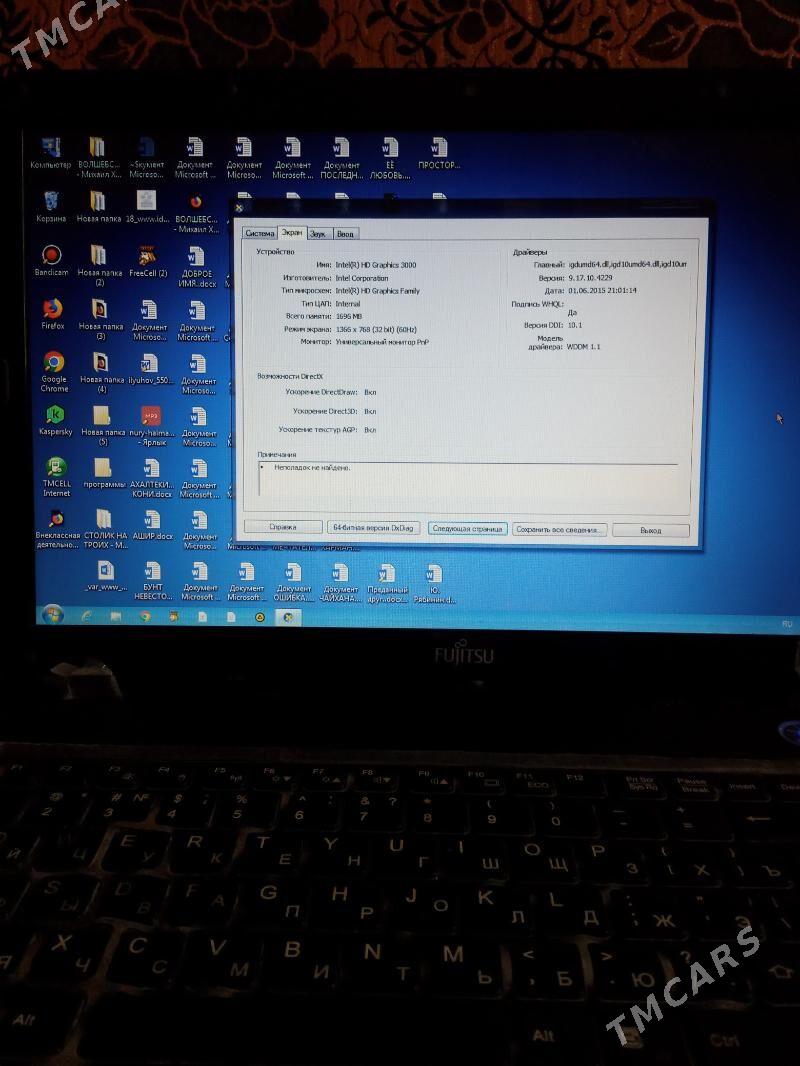The height and width of the screenshot is (1066, 800).
Task: Click the Справка help button
Action: [x=284, y=528]
